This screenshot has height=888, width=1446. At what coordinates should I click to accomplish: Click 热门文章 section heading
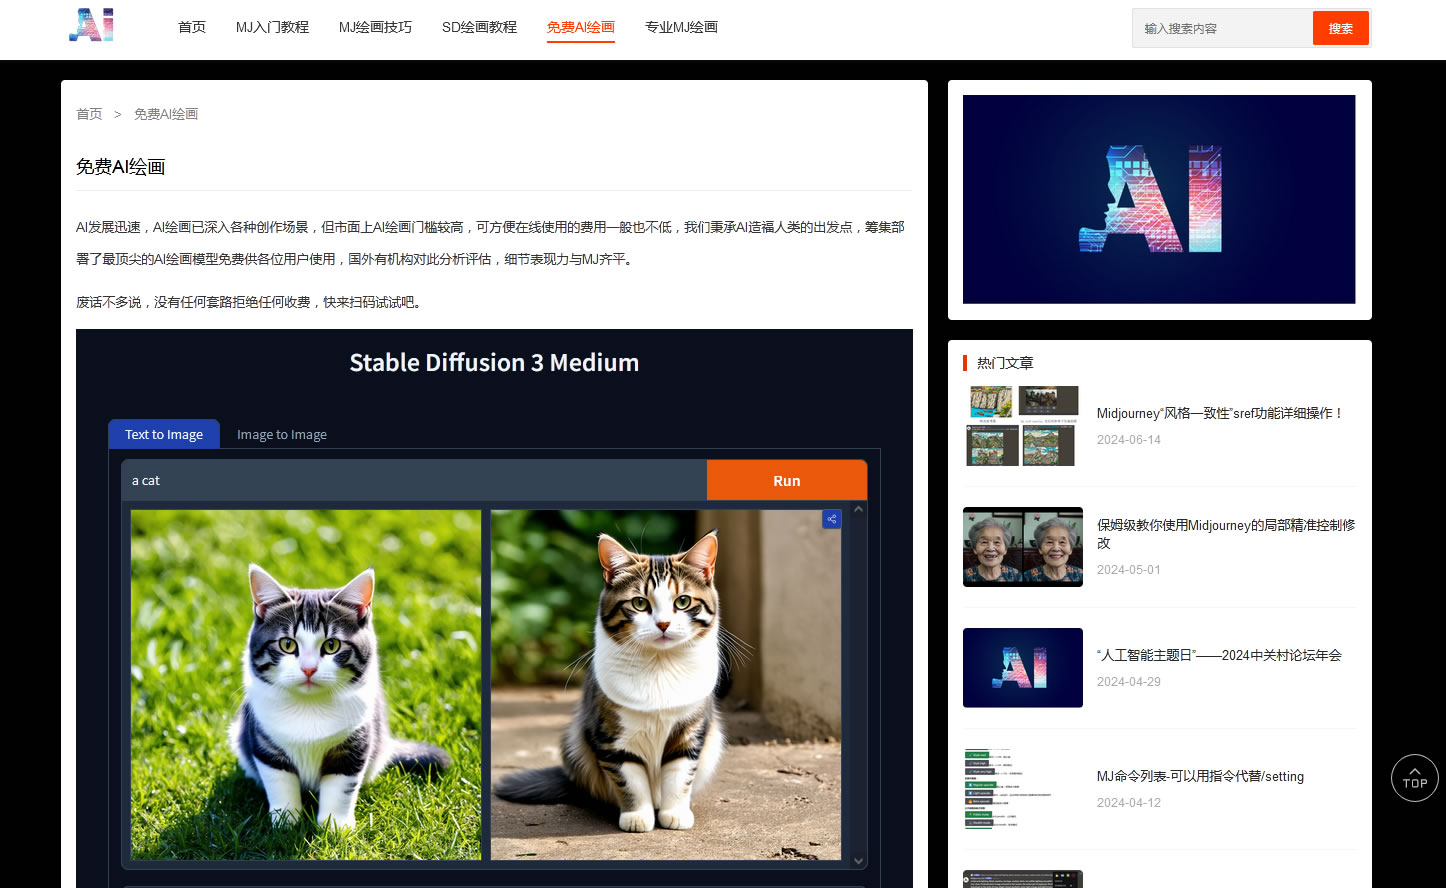coord(1005,363)
